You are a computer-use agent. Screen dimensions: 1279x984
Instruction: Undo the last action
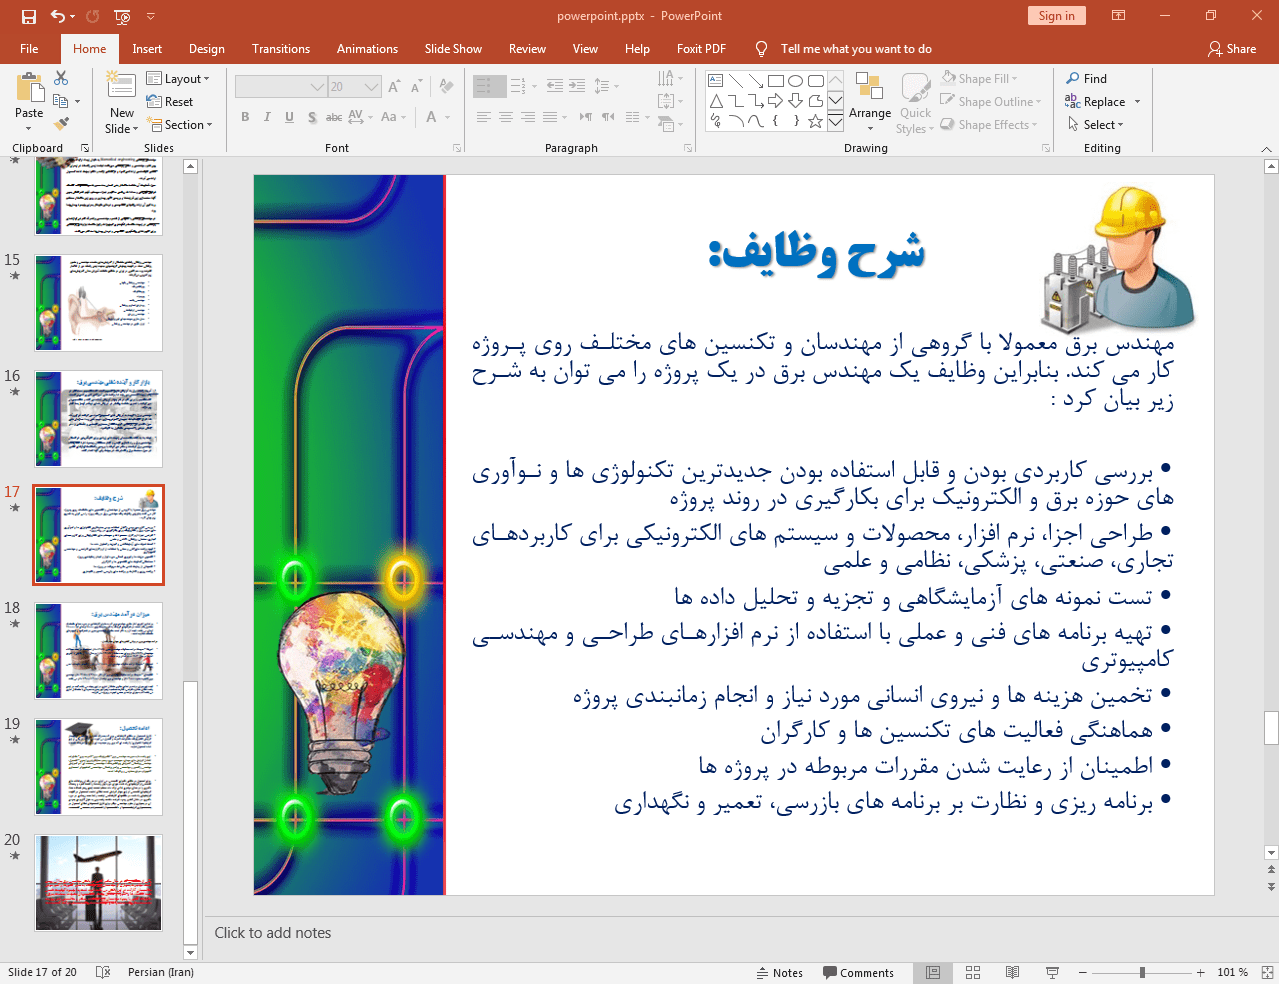point(58,16)
